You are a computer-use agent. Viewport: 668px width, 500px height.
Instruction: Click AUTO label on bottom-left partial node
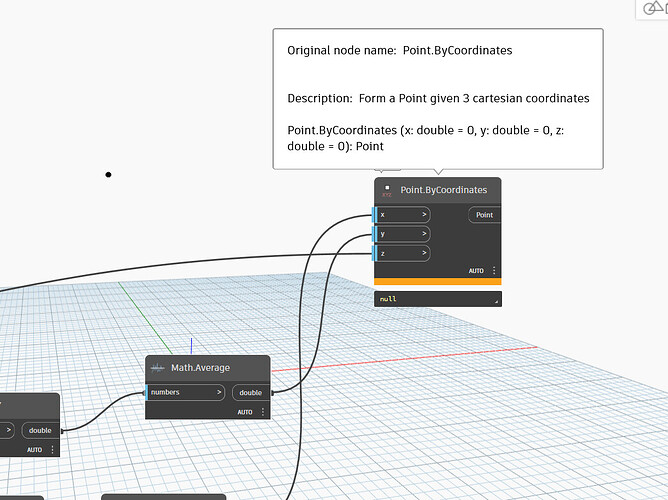pos(35,450)
